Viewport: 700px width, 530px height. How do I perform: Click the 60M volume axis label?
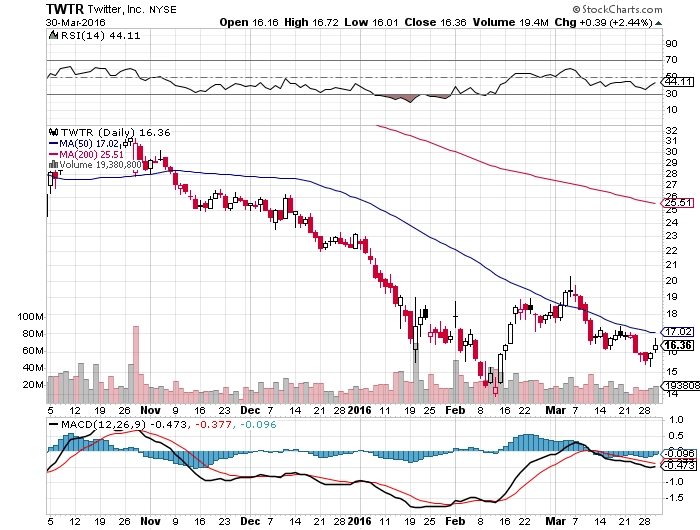(x=33, y=351)
